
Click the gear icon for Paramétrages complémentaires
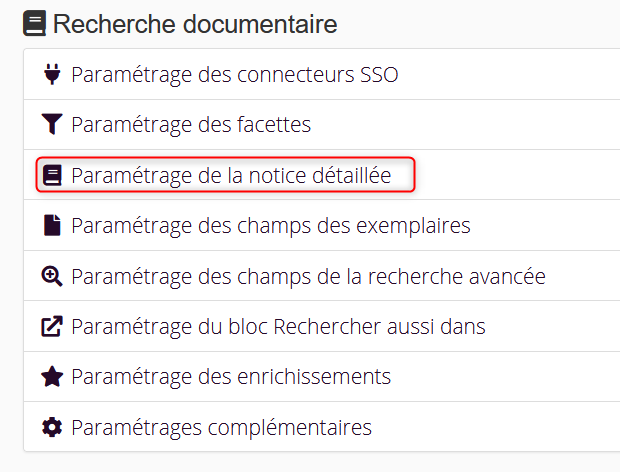(52, 428)
